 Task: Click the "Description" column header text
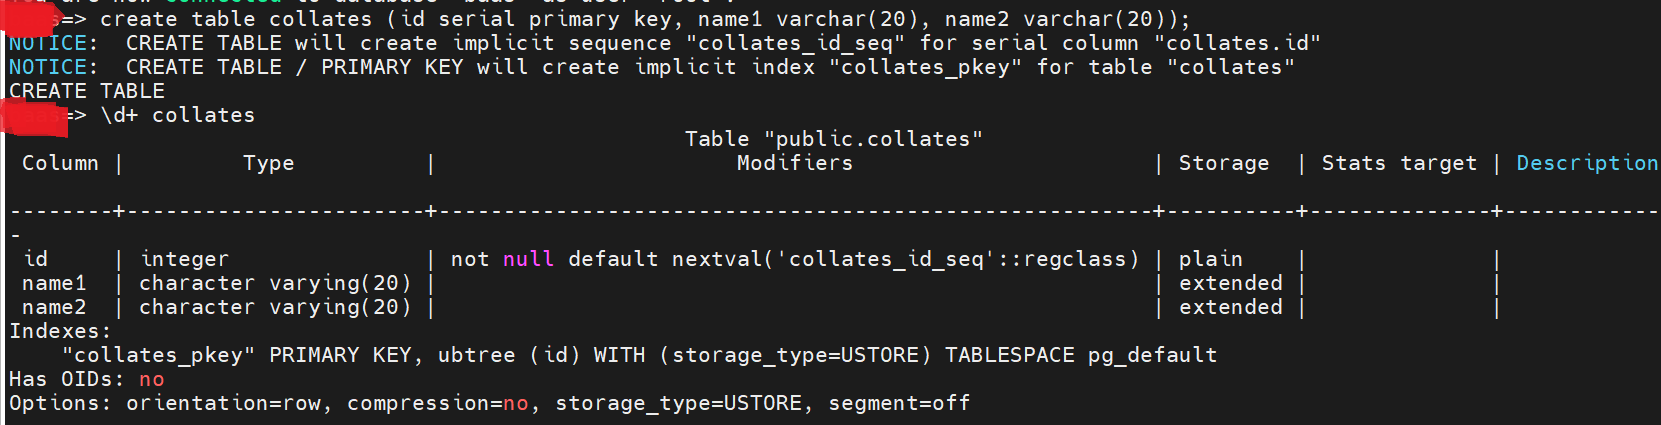(x=1586, y=163)
